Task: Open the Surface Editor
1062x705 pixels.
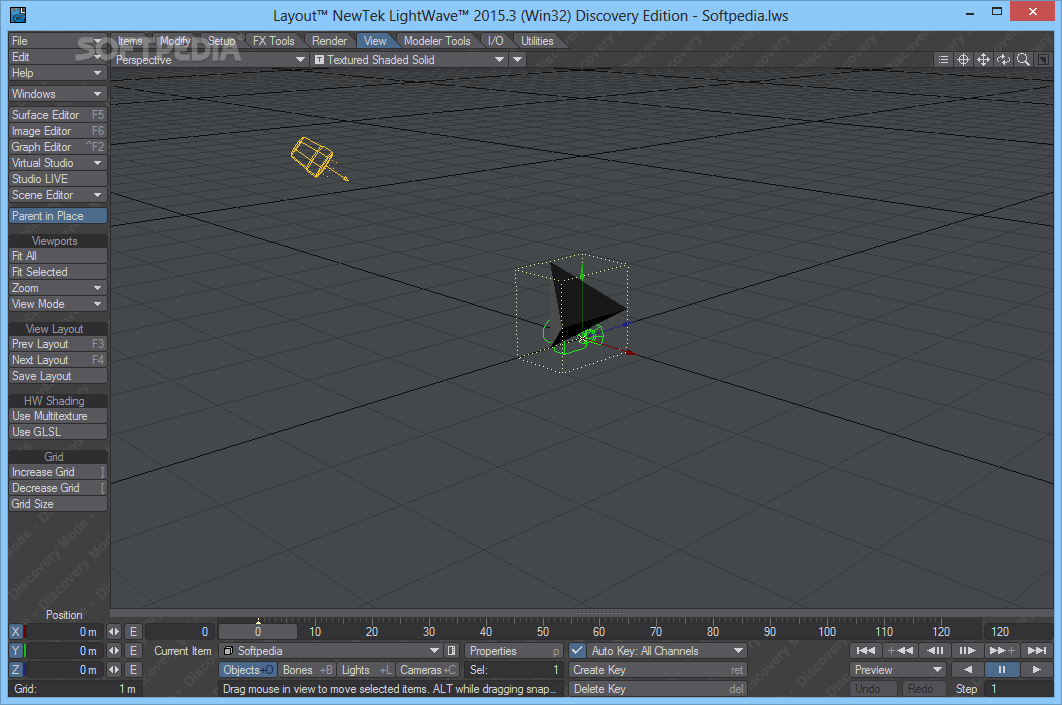Action: click(x=58, y=114)
